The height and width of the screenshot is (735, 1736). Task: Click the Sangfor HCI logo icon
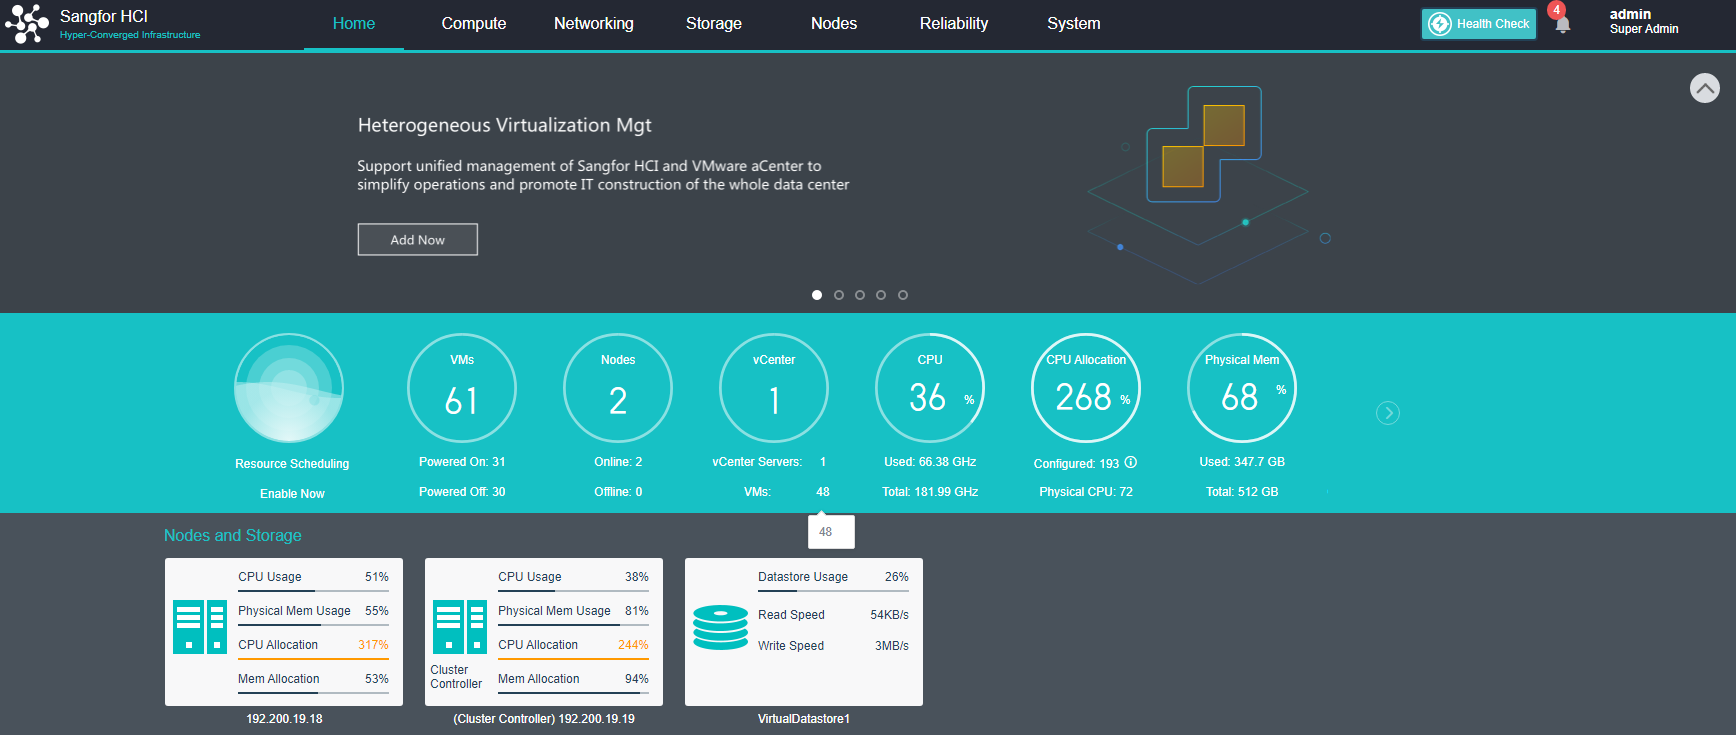(x=26, y=23)
